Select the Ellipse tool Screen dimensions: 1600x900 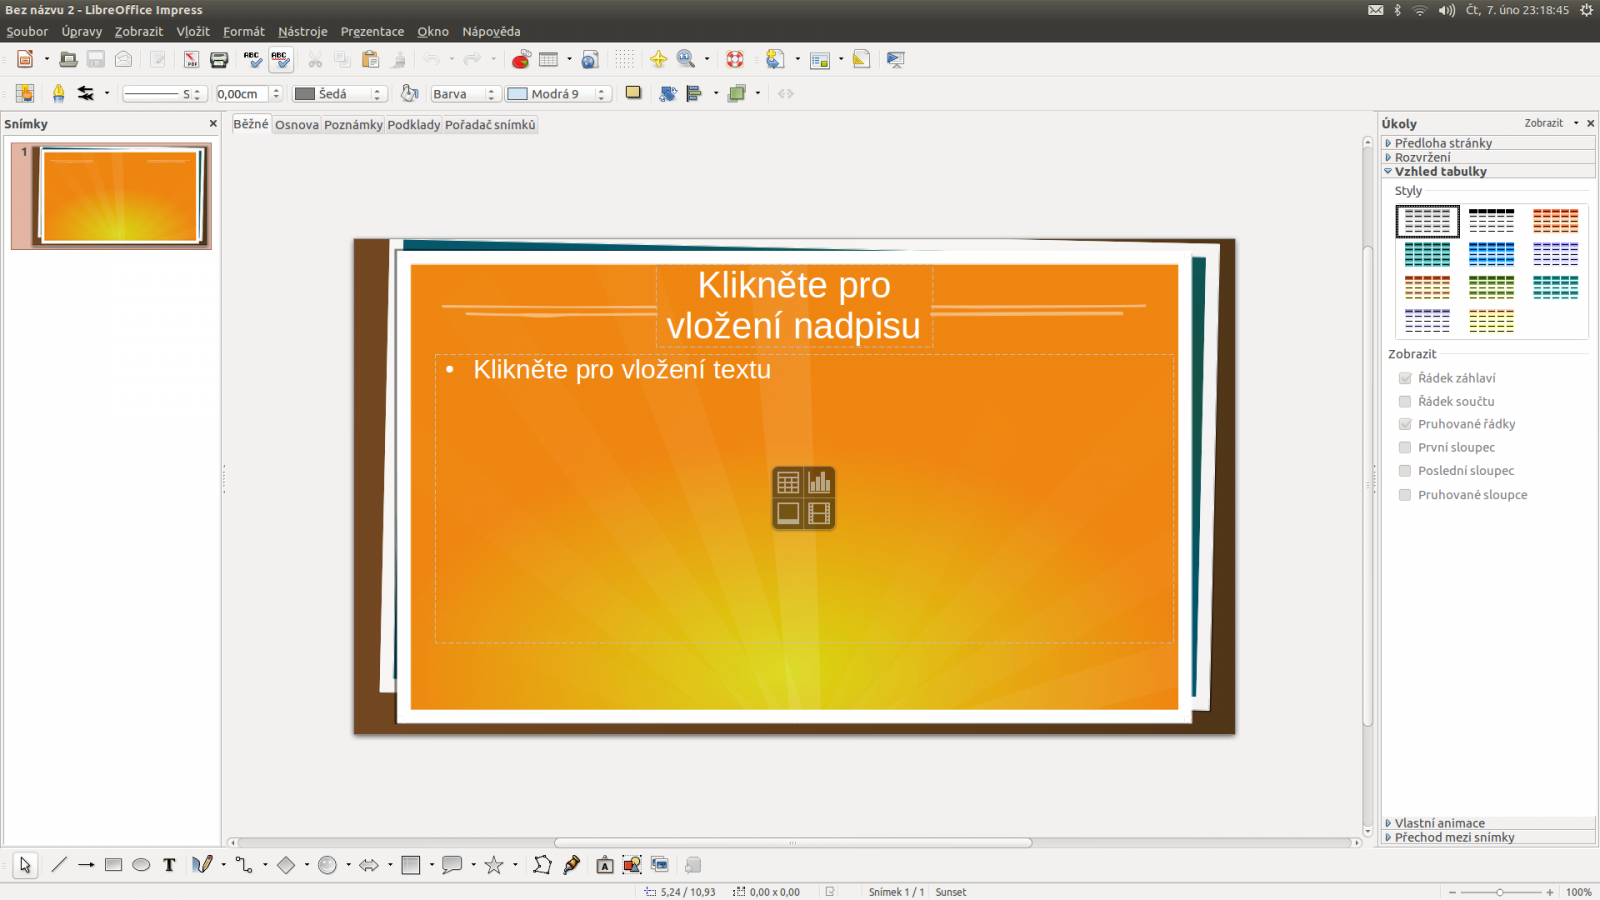click(x=143, y=865)
